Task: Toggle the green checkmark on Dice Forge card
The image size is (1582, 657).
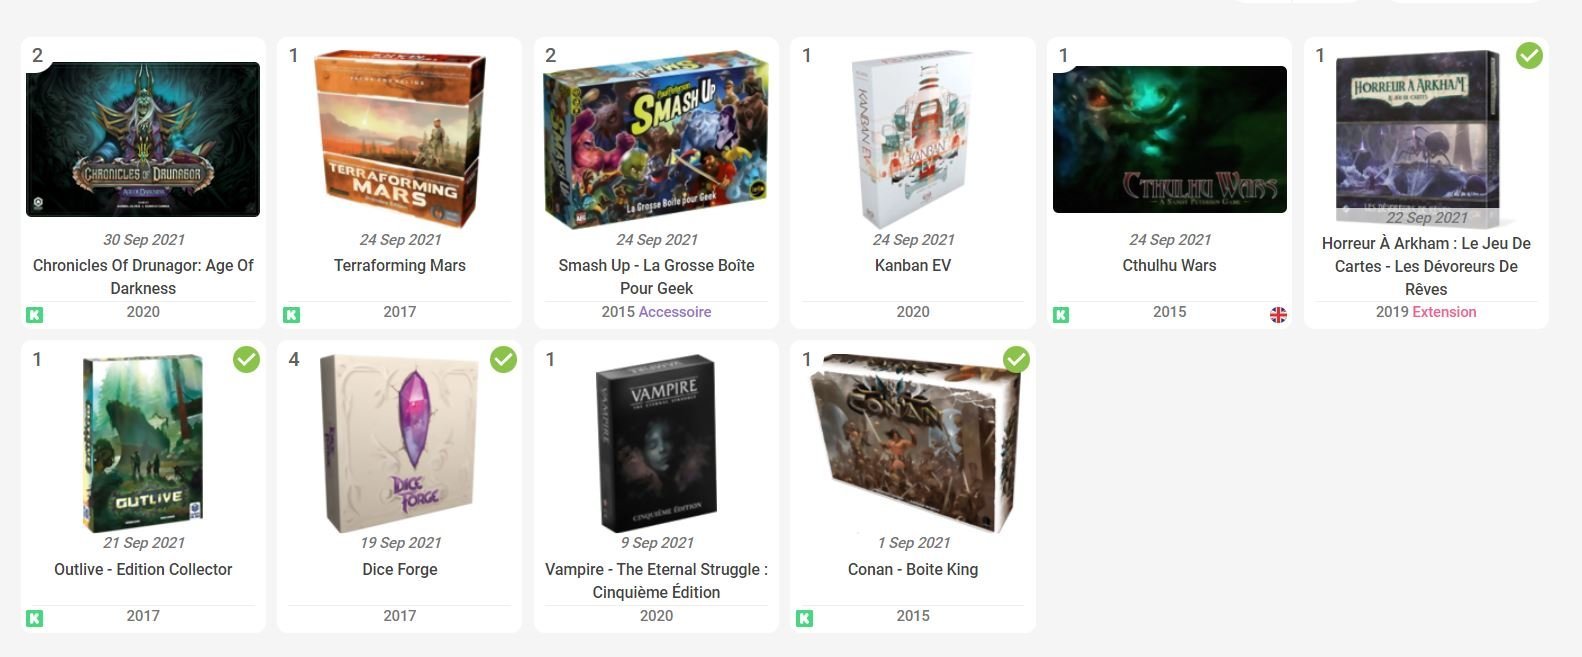Action: pyautogui.click(x=503, y=359)
